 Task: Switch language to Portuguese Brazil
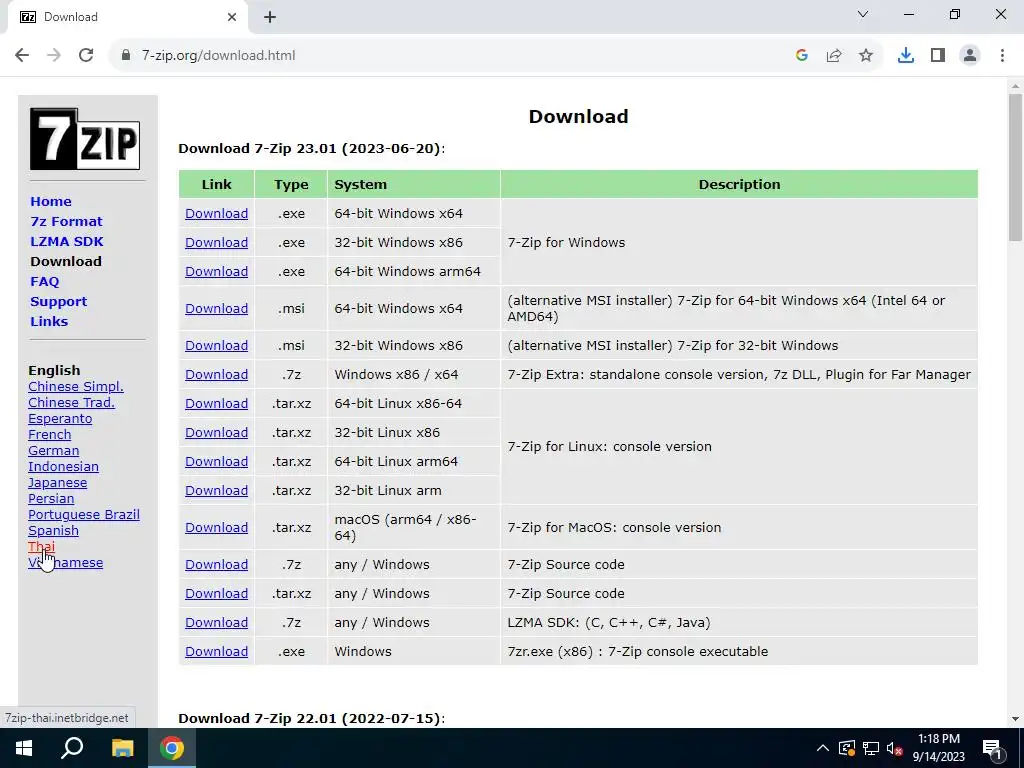point(84,515)
